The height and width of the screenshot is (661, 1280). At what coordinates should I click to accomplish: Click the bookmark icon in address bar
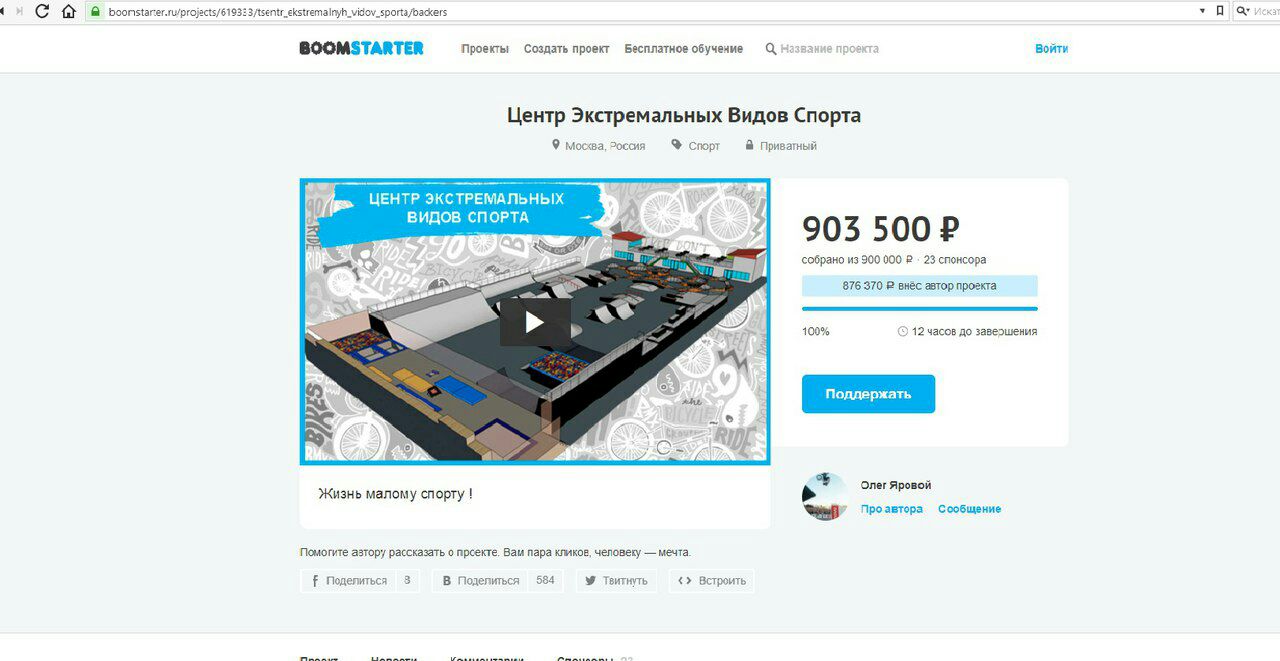click(1220, 11)
